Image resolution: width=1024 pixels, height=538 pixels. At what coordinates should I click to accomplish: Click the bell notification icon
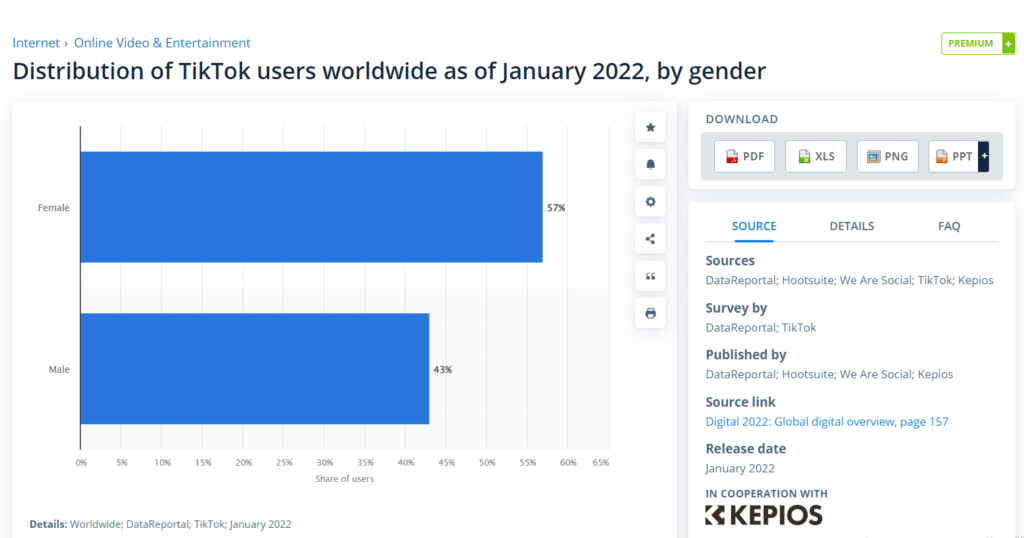pyautogui.click(x=650, y=164)
